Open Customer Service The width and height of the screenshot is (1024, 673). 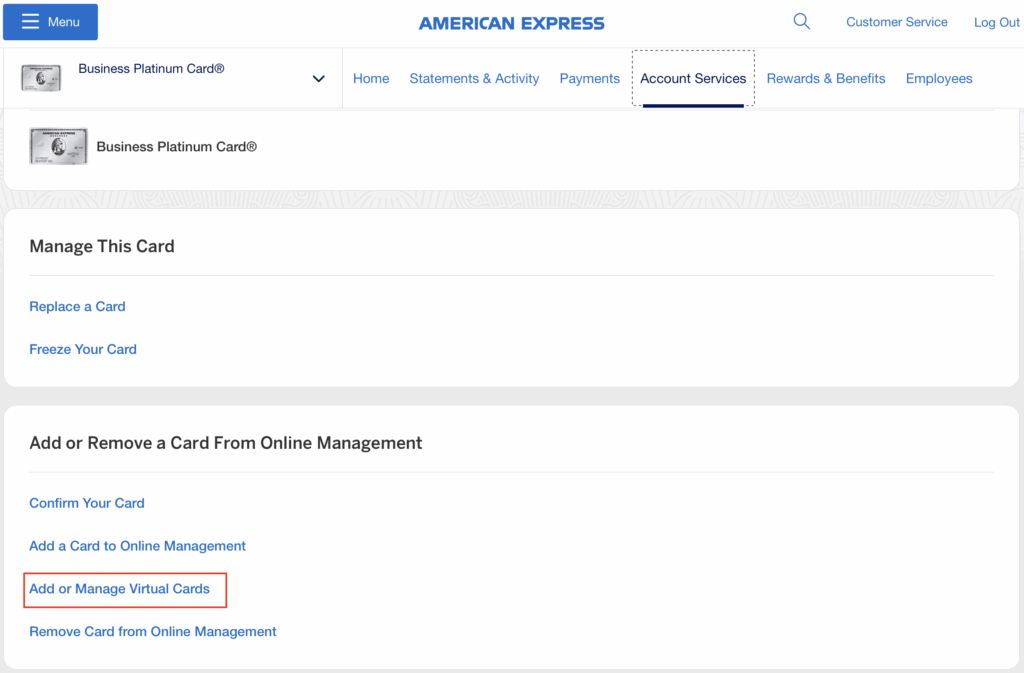[896, 21]
